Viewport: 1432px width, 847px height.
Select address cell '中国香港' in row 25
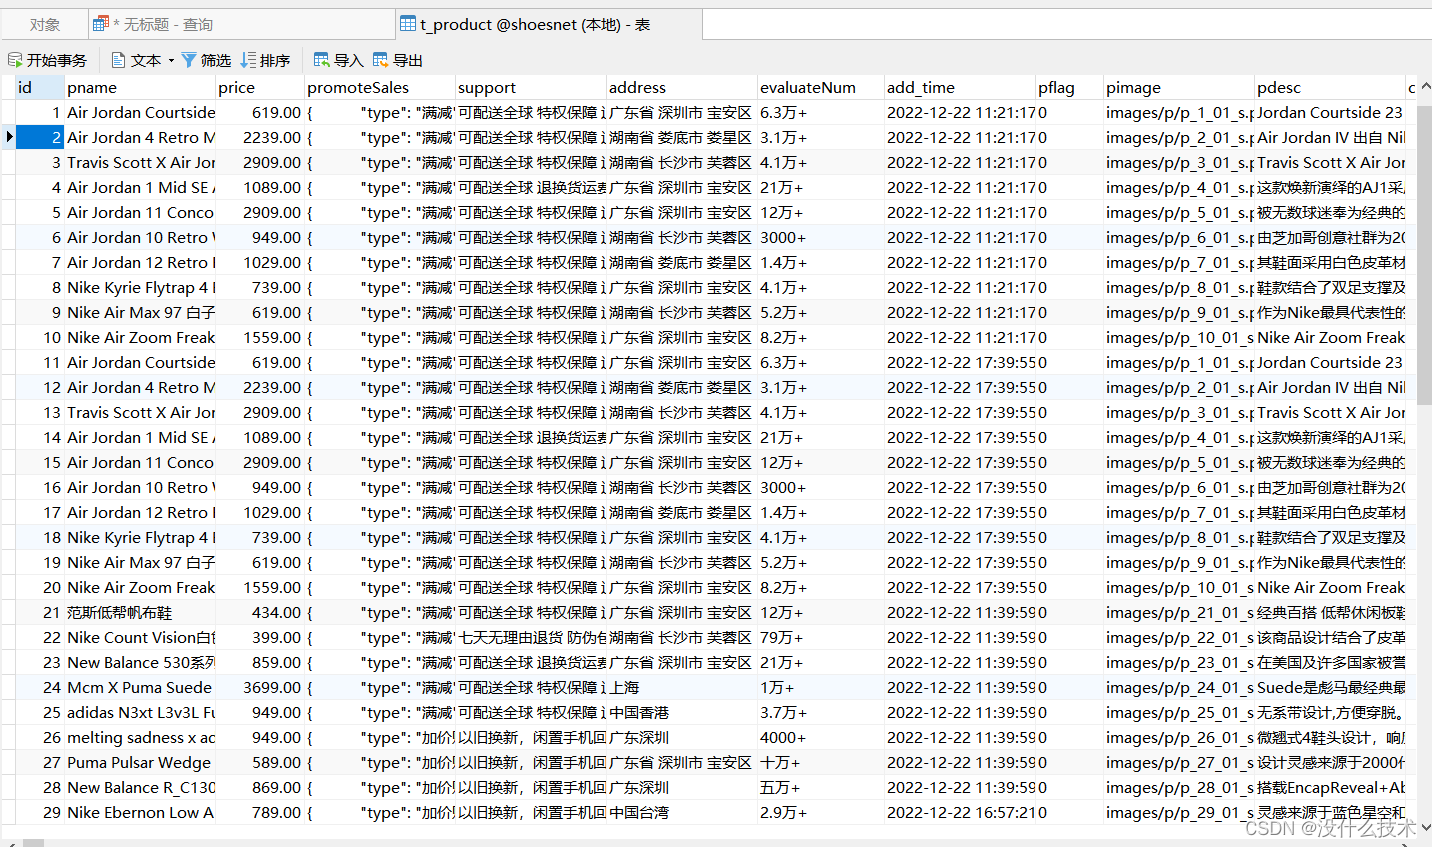[x=682, y=712]
